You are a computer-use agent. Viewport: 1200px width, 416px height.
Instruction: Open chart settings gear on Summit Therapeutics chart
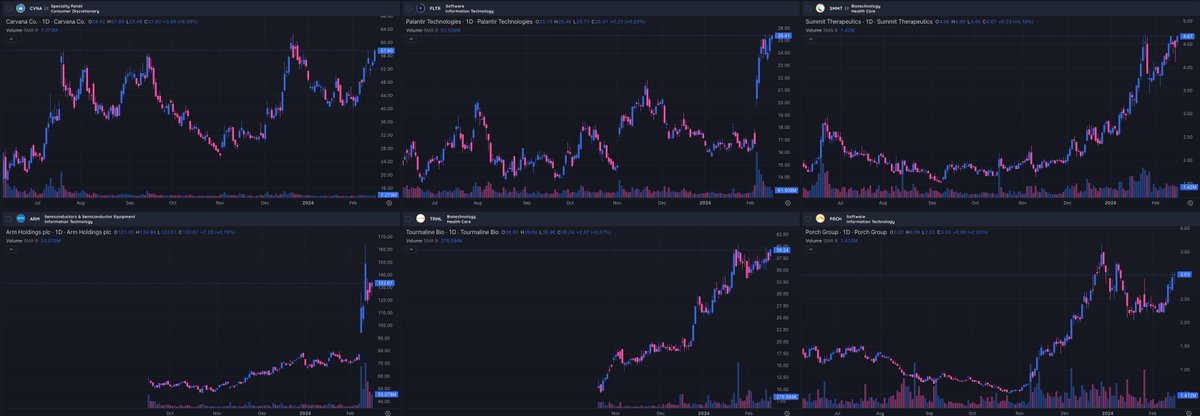point(1189,202)
